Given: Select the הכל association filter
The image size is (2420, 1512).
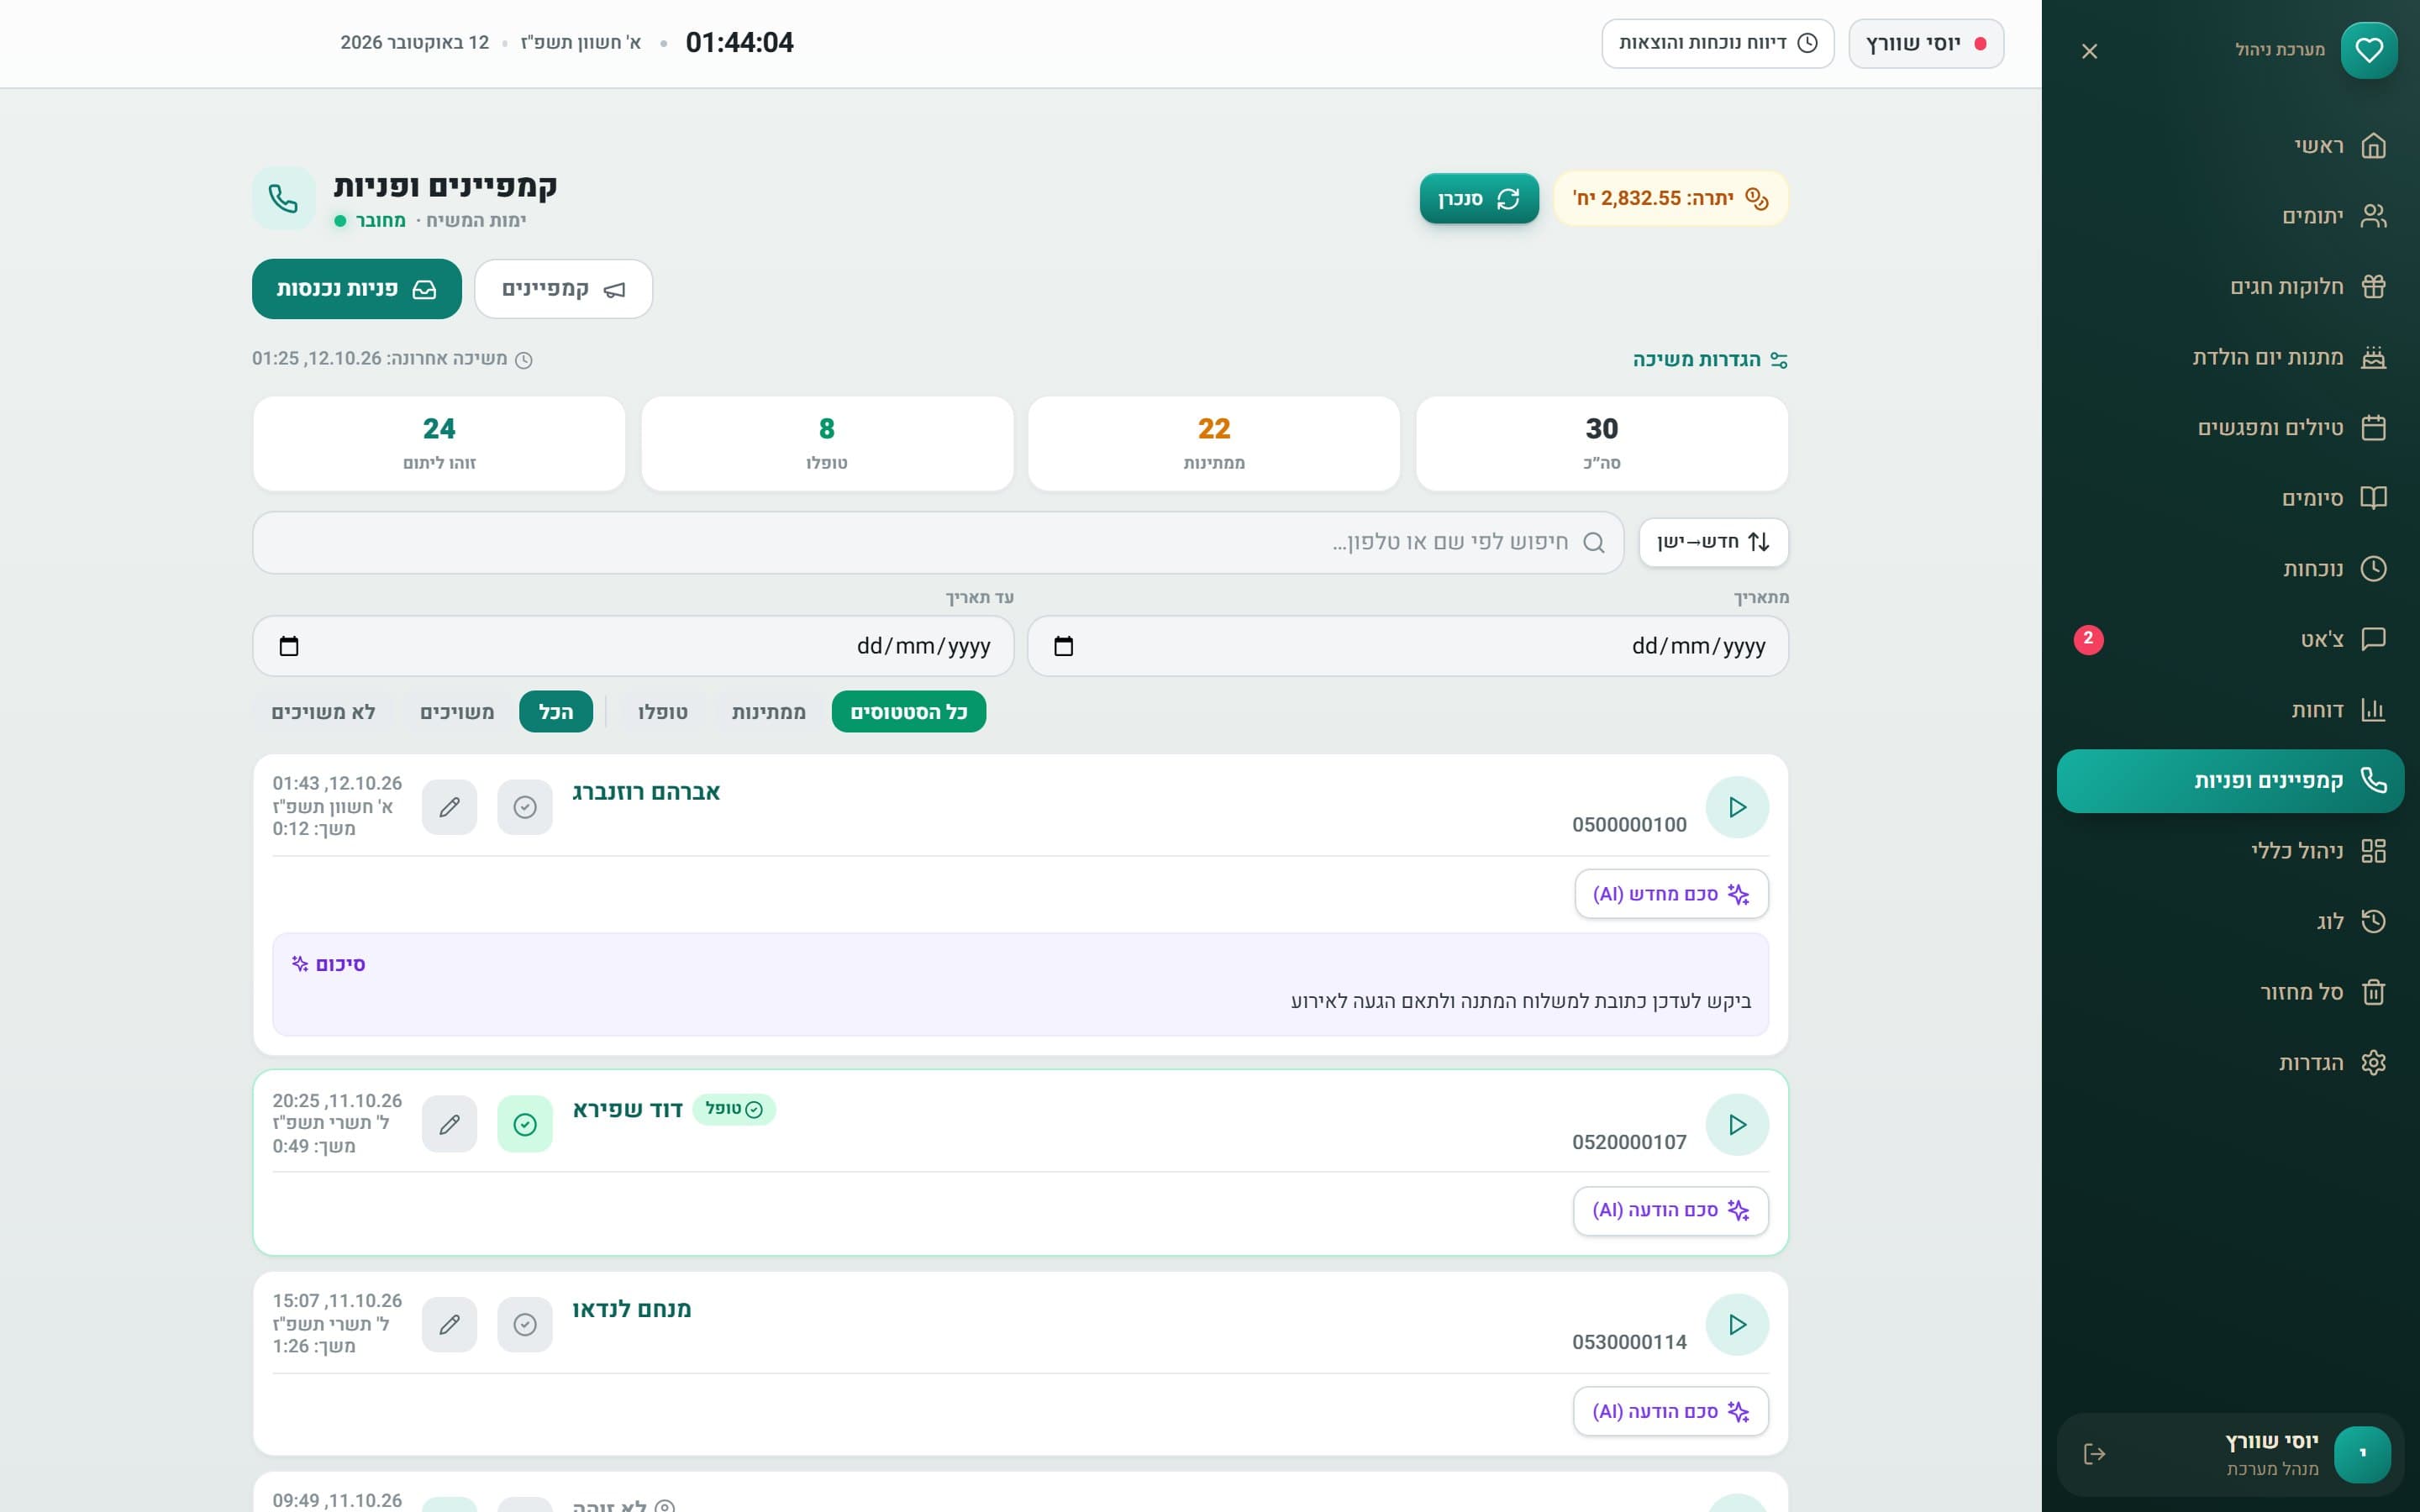Looking at the screenshot, I should tap(556, 712).
